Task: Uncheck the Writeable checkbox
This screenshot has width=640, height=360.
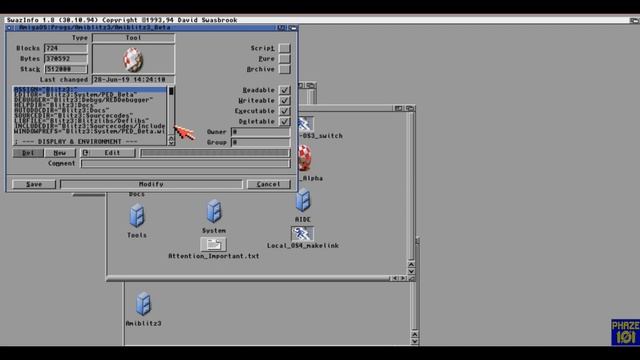Action: [284, 100]
